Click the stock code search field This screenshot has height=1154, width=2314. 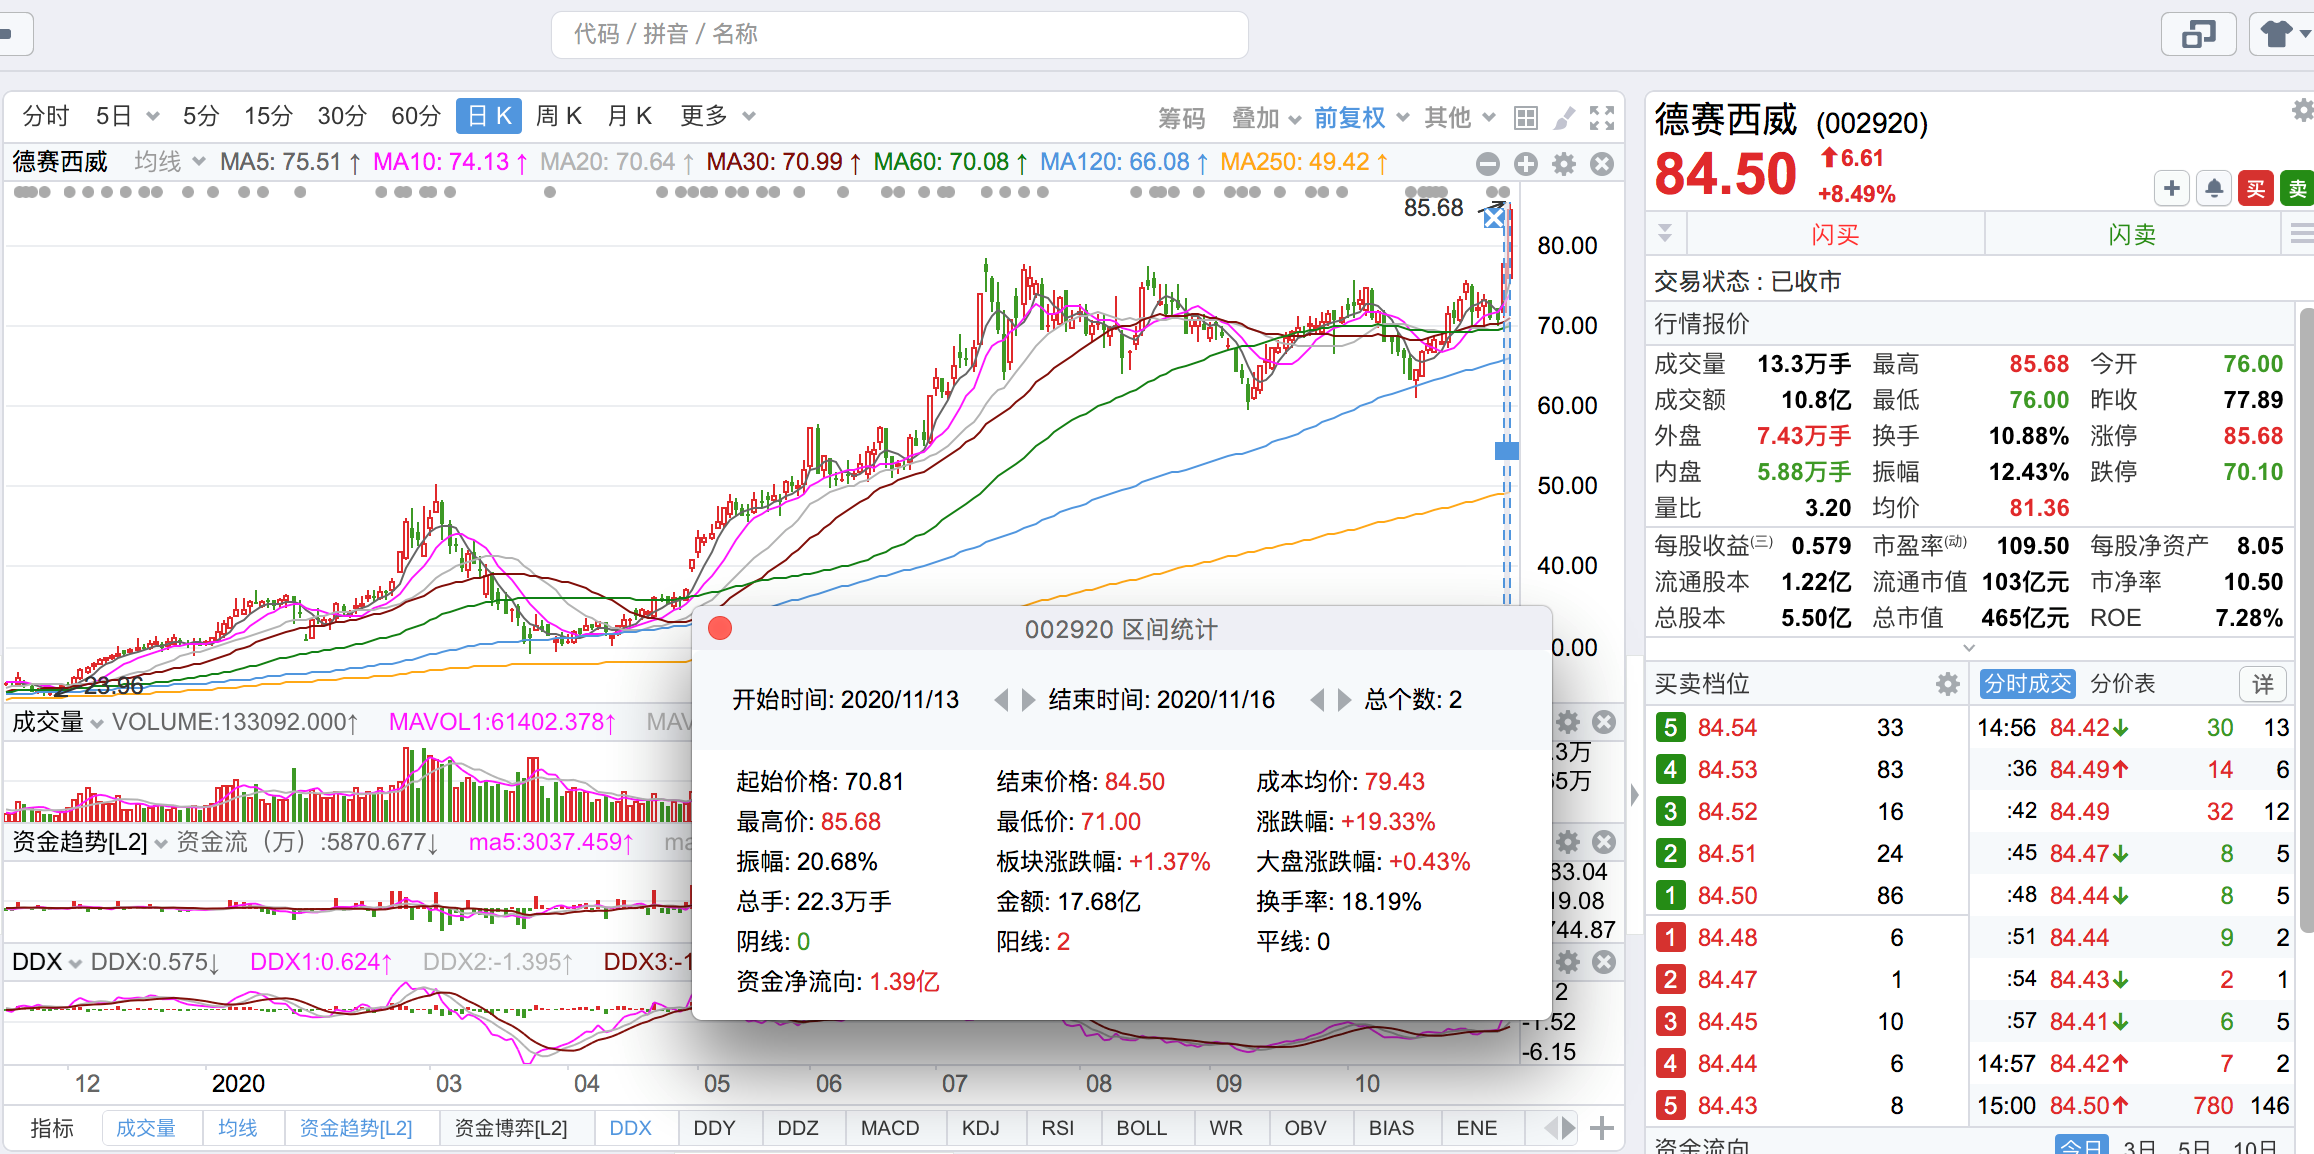[900, 35]
